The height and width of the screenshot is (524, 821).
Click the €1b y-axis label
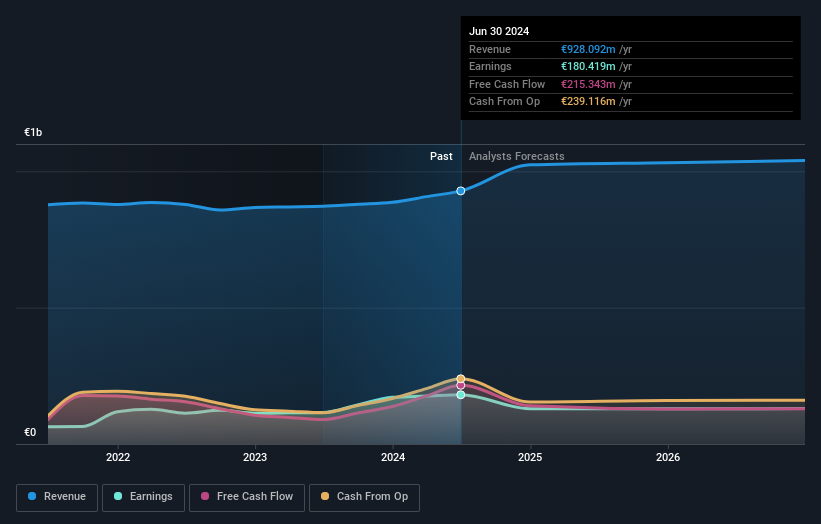(x=33, y=132)
